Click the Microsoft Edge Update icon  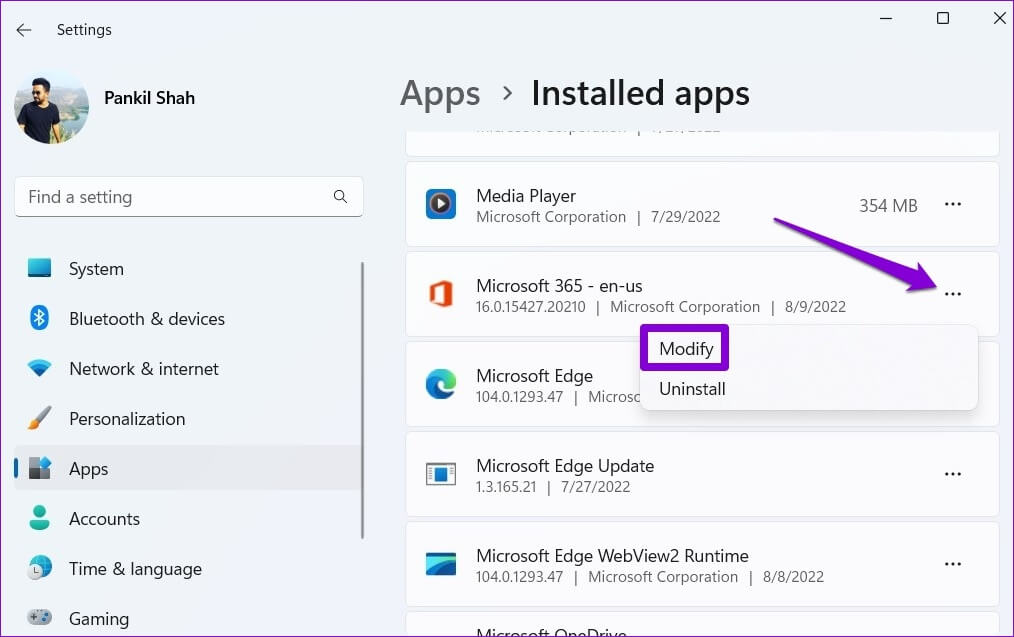tap(441, 474)
